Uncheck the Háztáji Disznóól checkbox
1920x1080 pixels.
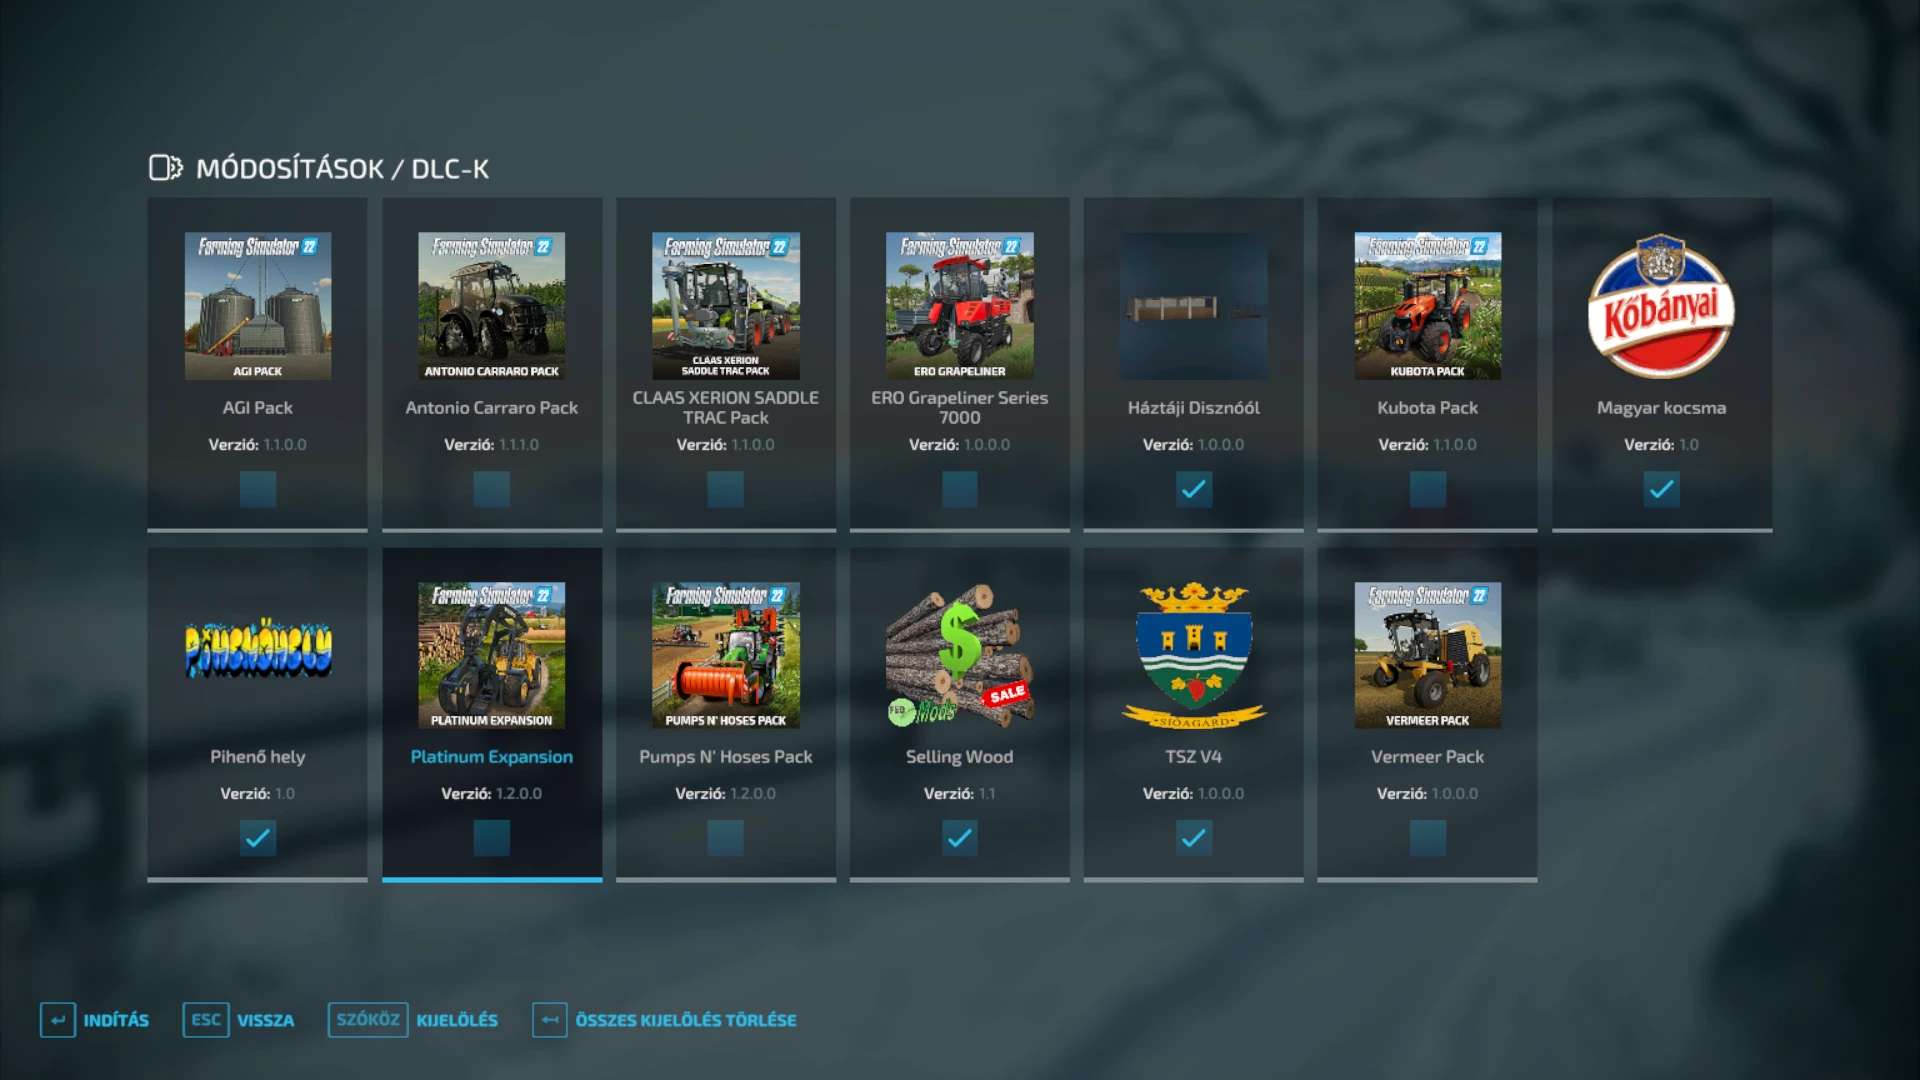1193,489
